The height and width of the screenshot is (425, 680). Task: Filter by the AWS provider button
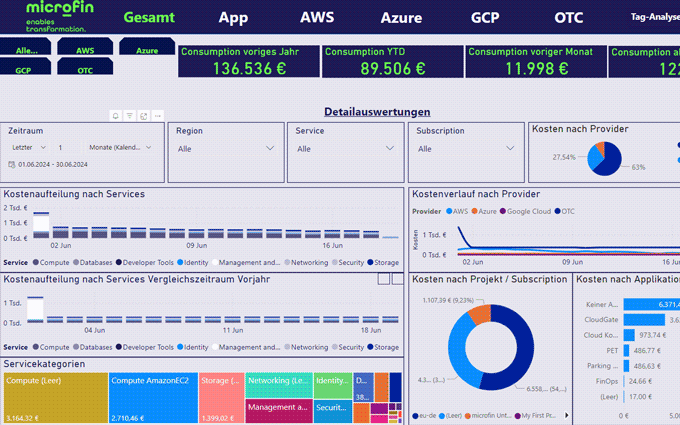[x=85, y=47]
